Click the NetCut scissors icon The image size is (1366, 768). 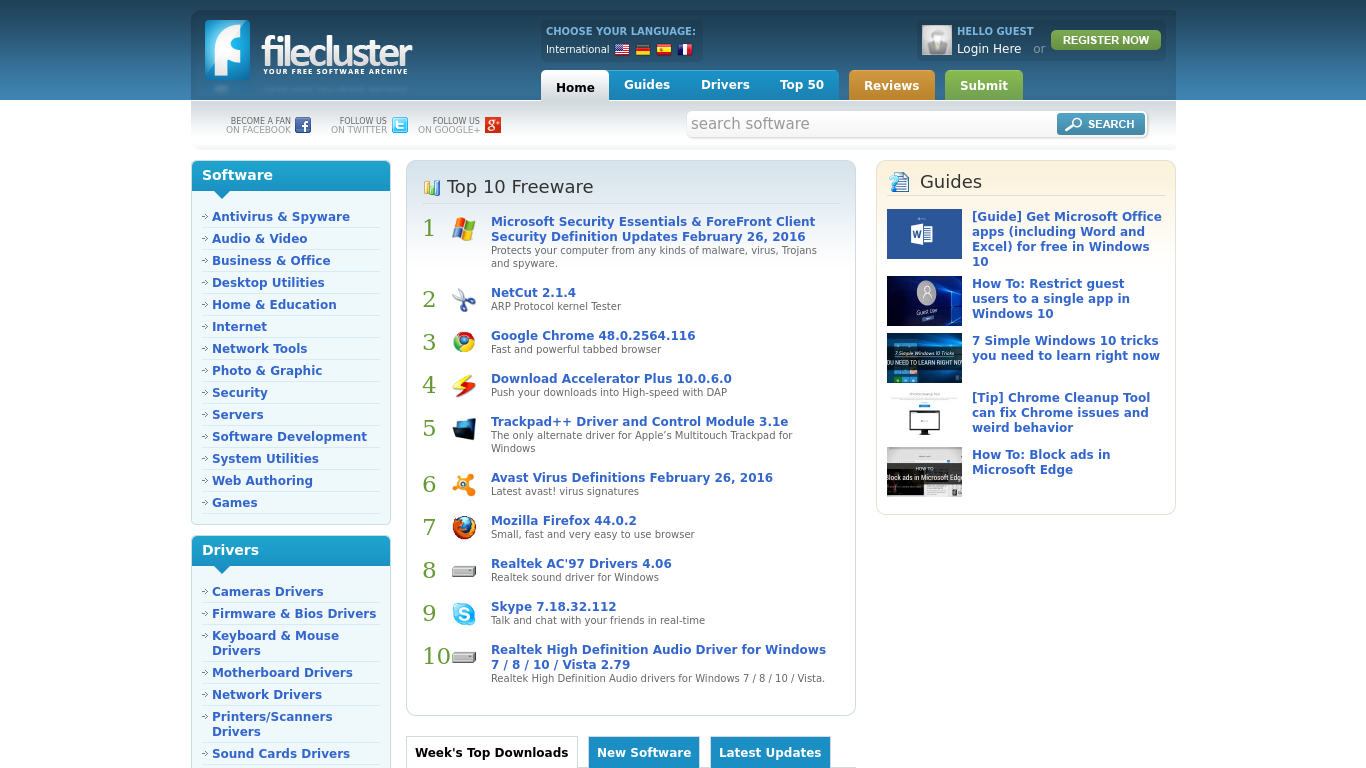[464, 300]
